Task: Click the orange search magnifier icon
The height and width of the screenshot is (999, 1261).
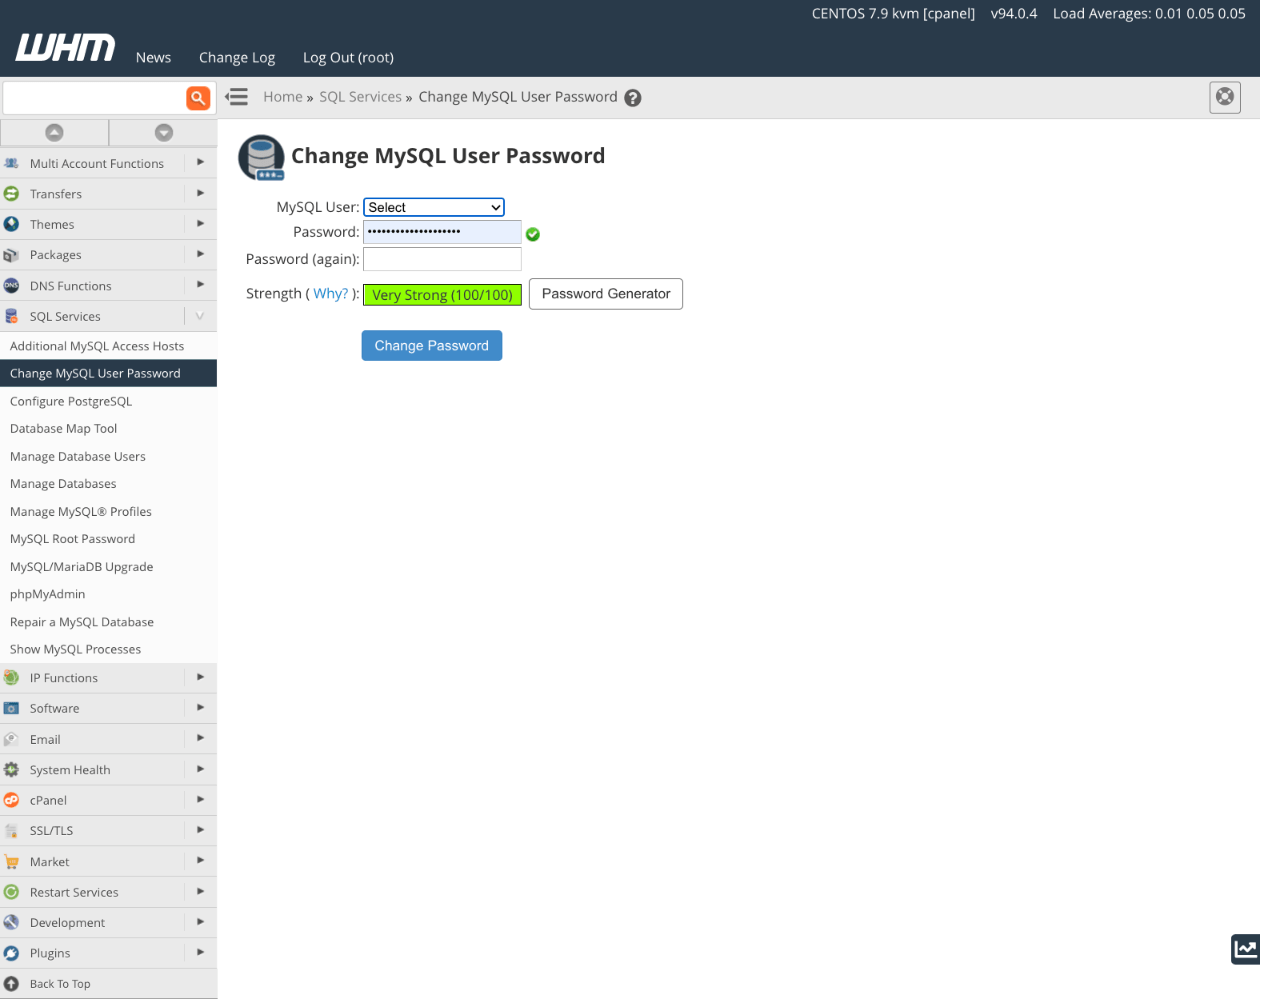Action: (x=198, y=97)
